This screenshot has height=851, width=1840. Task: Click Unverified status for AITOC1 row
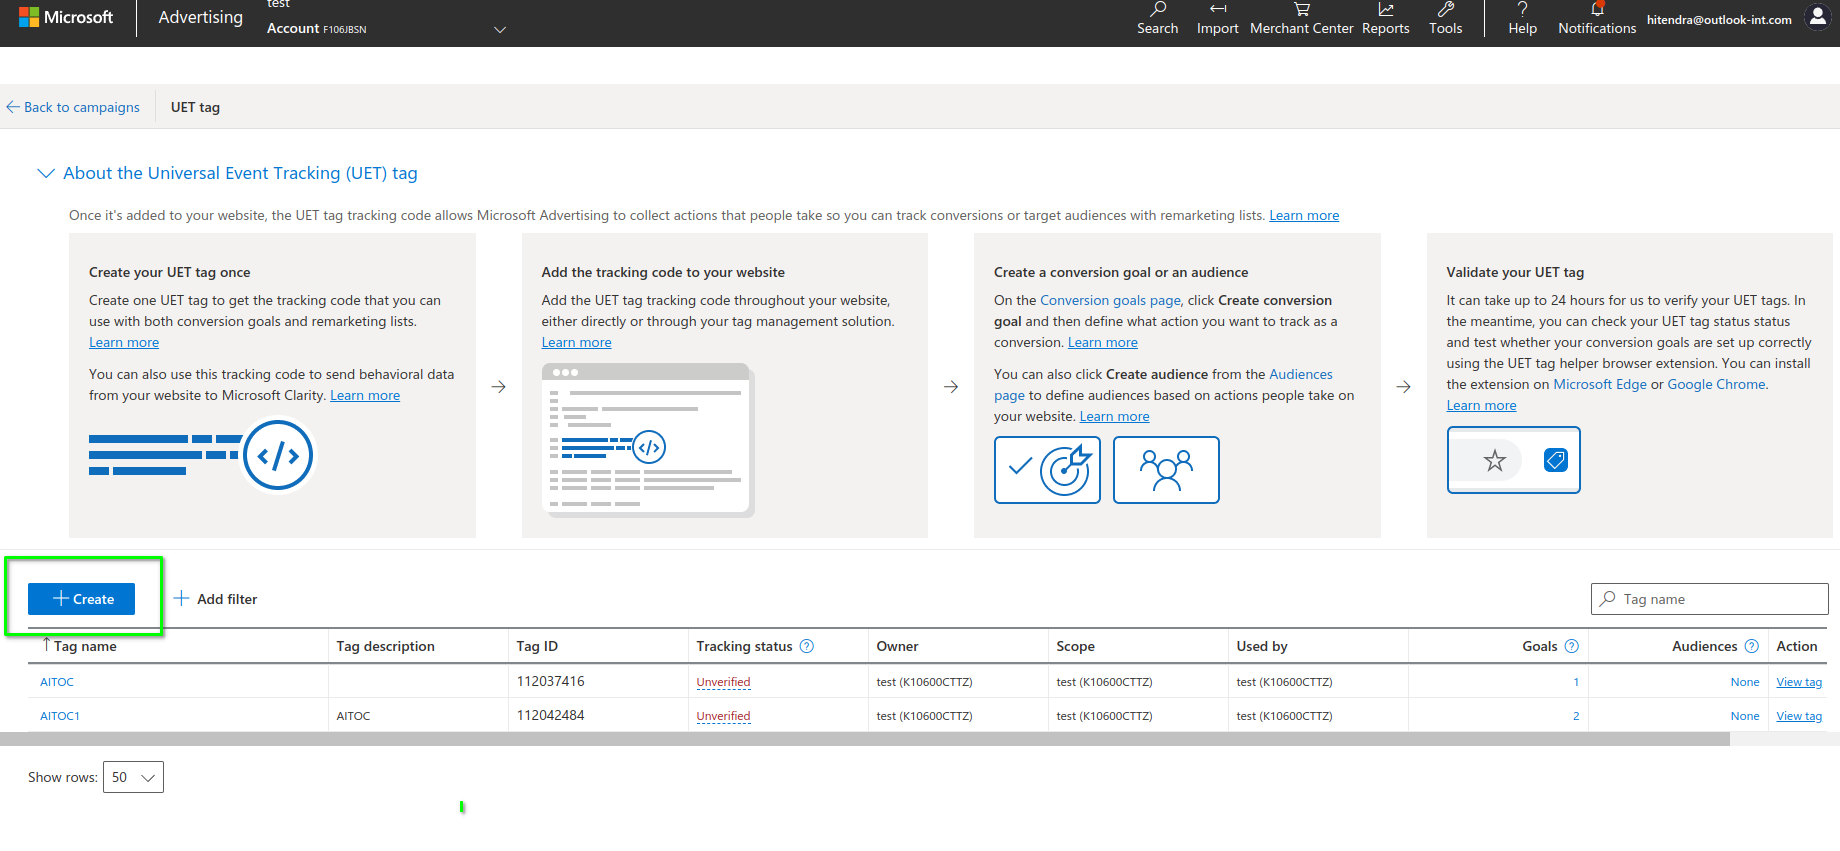click(x=723, y=716)
